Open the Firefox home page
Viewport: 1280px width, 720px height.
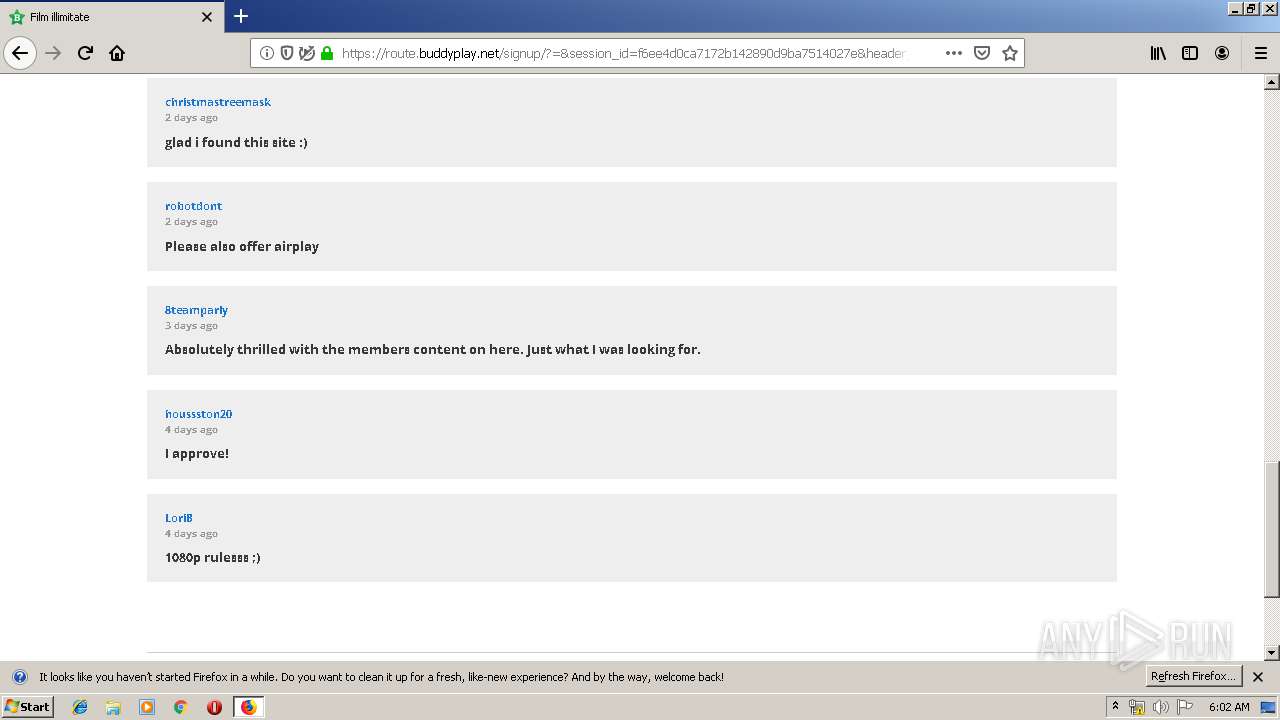click(x=117, y=53)
